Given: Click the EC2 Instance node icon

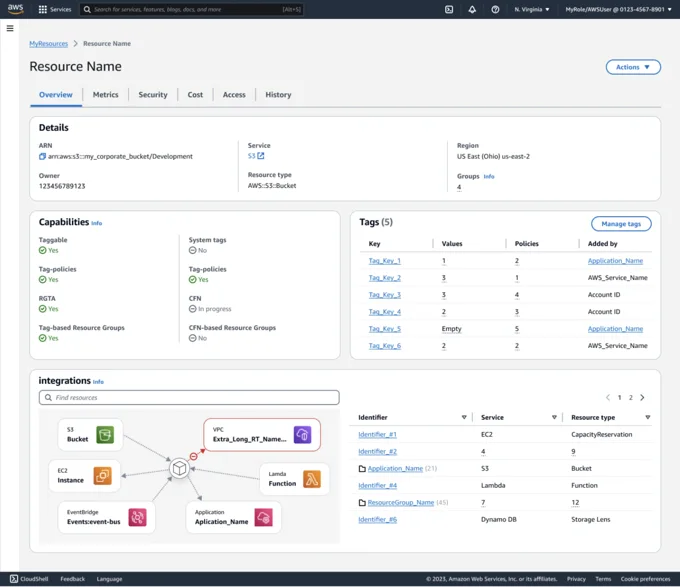Looking at the screenshot, I should coord(102,476).
